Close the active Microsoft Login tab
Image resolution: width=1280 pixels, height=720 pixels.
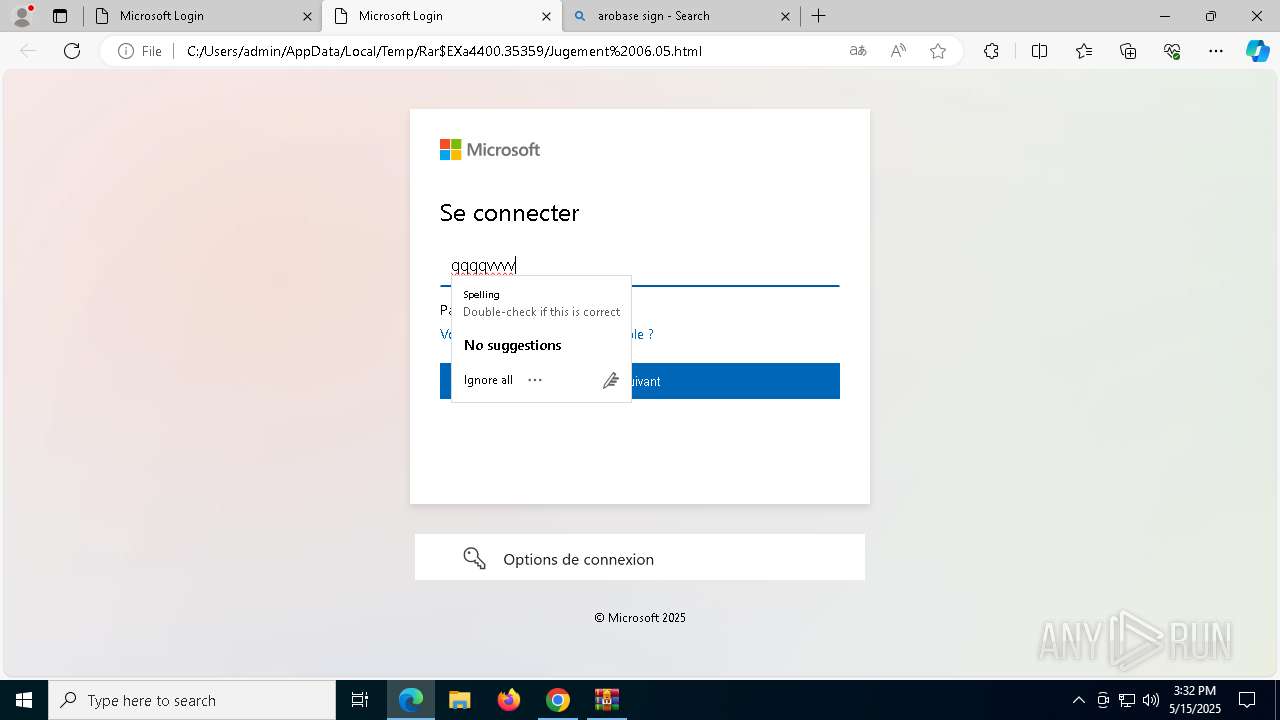(x=546, y=16)
